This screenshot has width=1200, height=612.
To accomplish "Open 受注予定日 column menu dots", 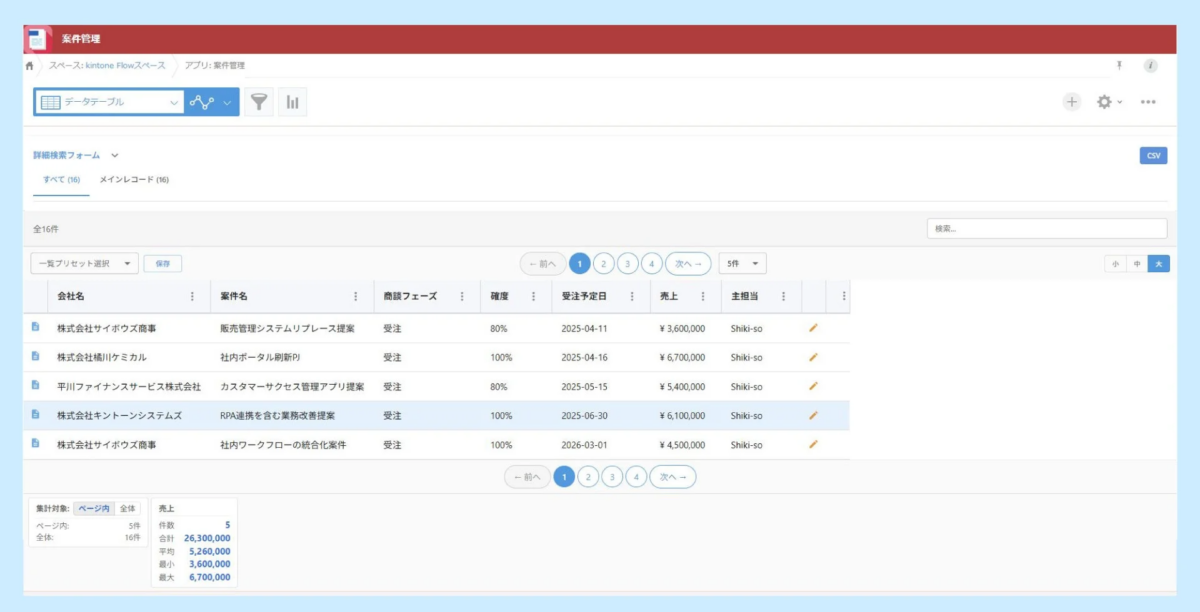I will 631,296.
